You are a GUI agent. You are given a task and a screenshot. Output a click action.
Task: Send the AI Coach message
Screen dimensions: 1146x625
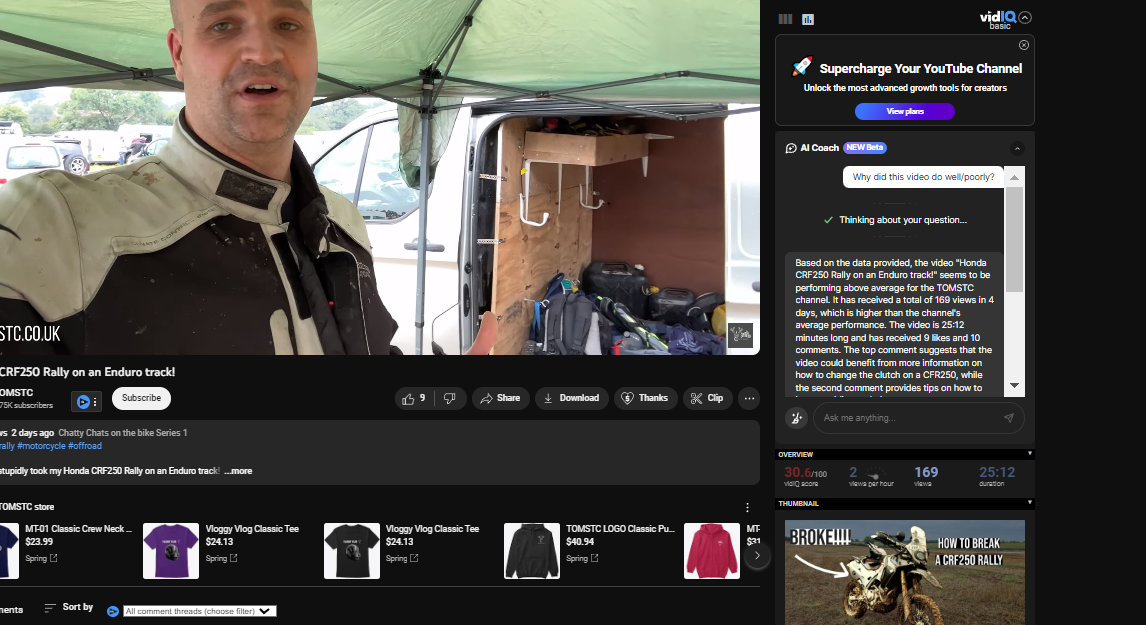pyautogui.click(x=1008, y=418)
